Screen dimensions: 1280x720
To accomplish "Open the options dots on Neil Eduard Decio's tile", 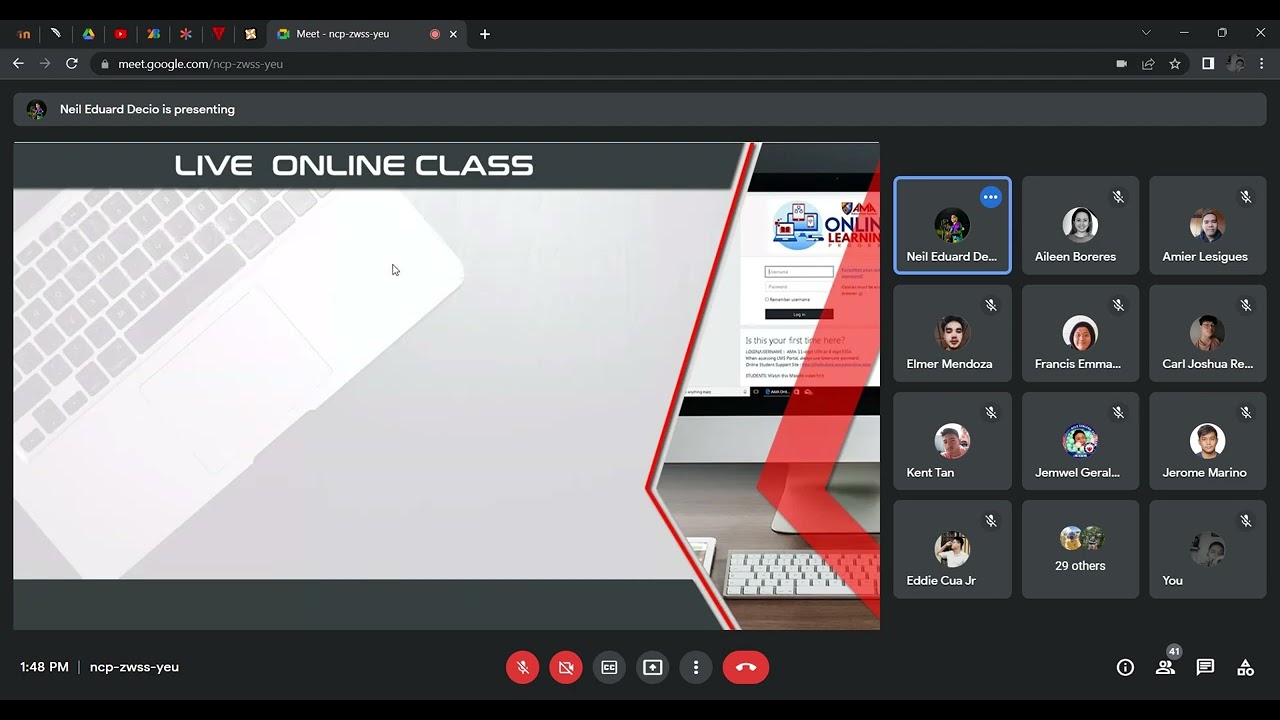I will click(x=991, y=197).
